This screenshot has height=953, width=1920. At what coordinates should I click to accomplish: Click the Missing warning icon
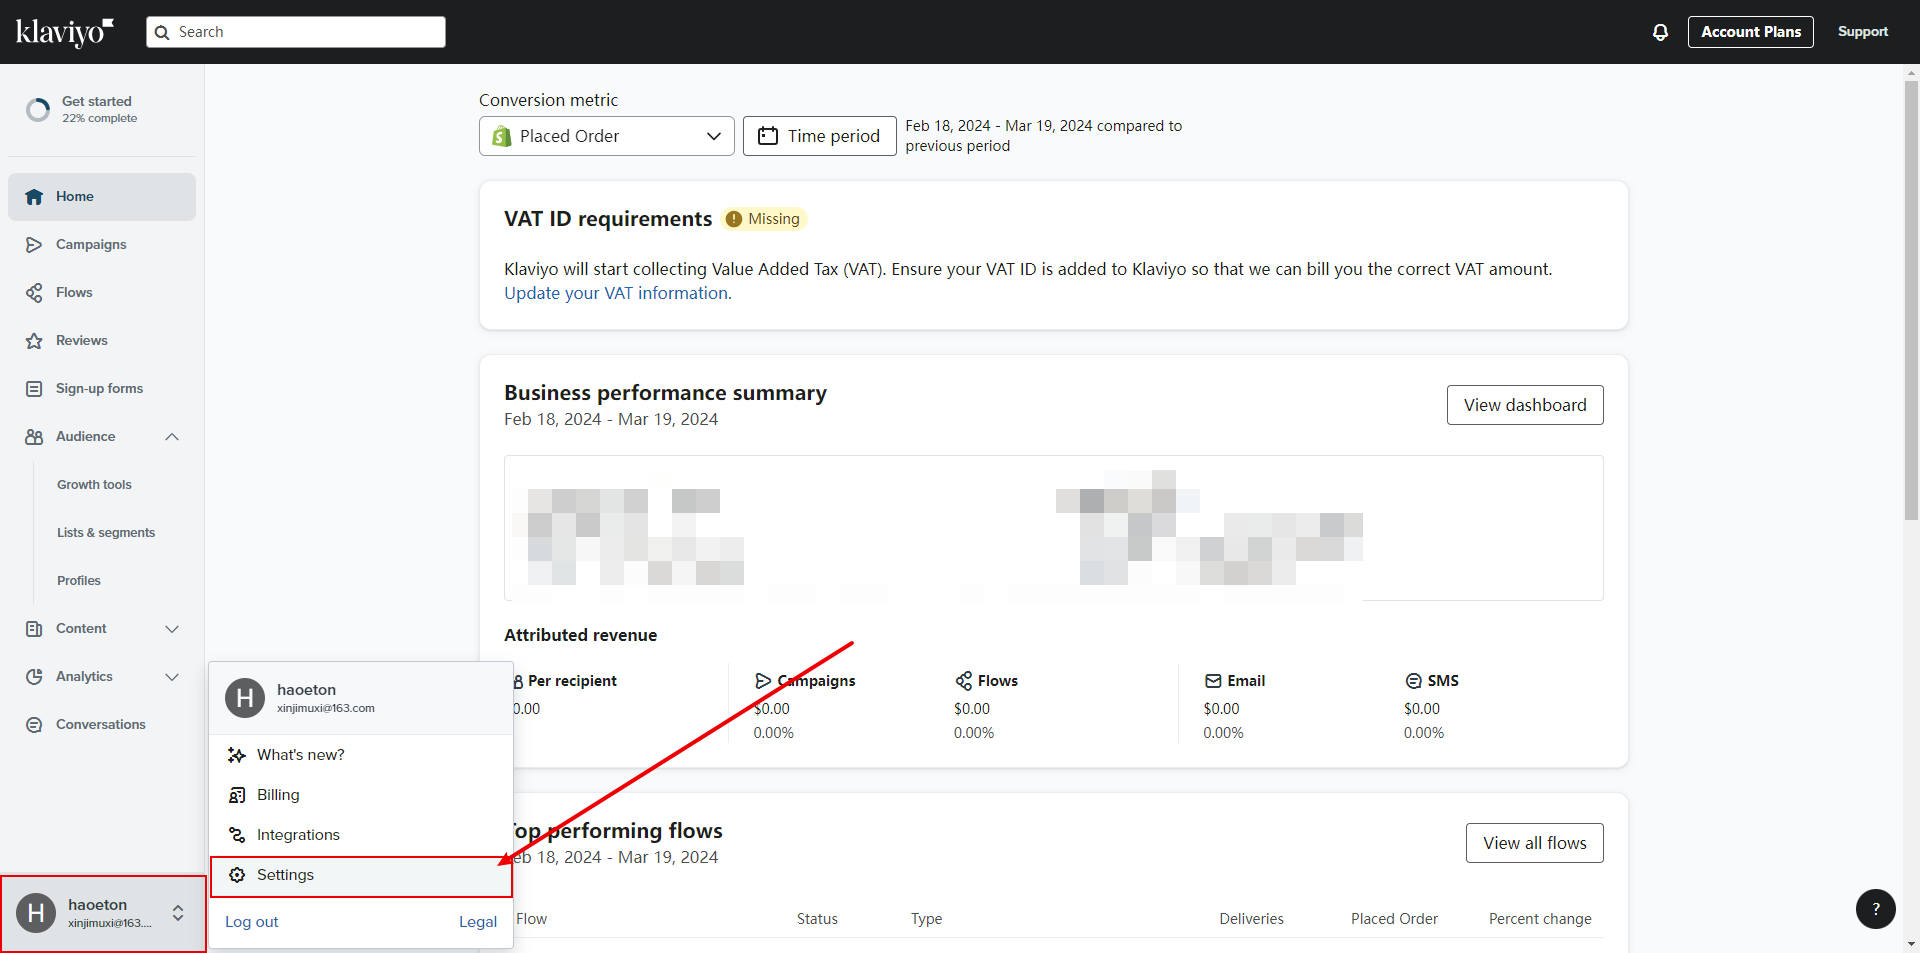(x=734, y=219)
